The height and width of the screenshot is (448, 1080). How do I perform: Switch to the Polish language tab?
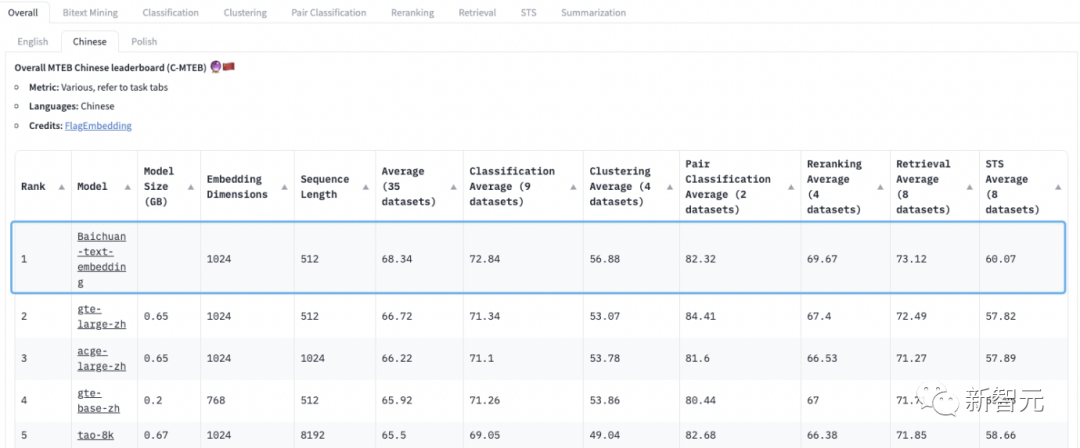[x=144, y=42]
